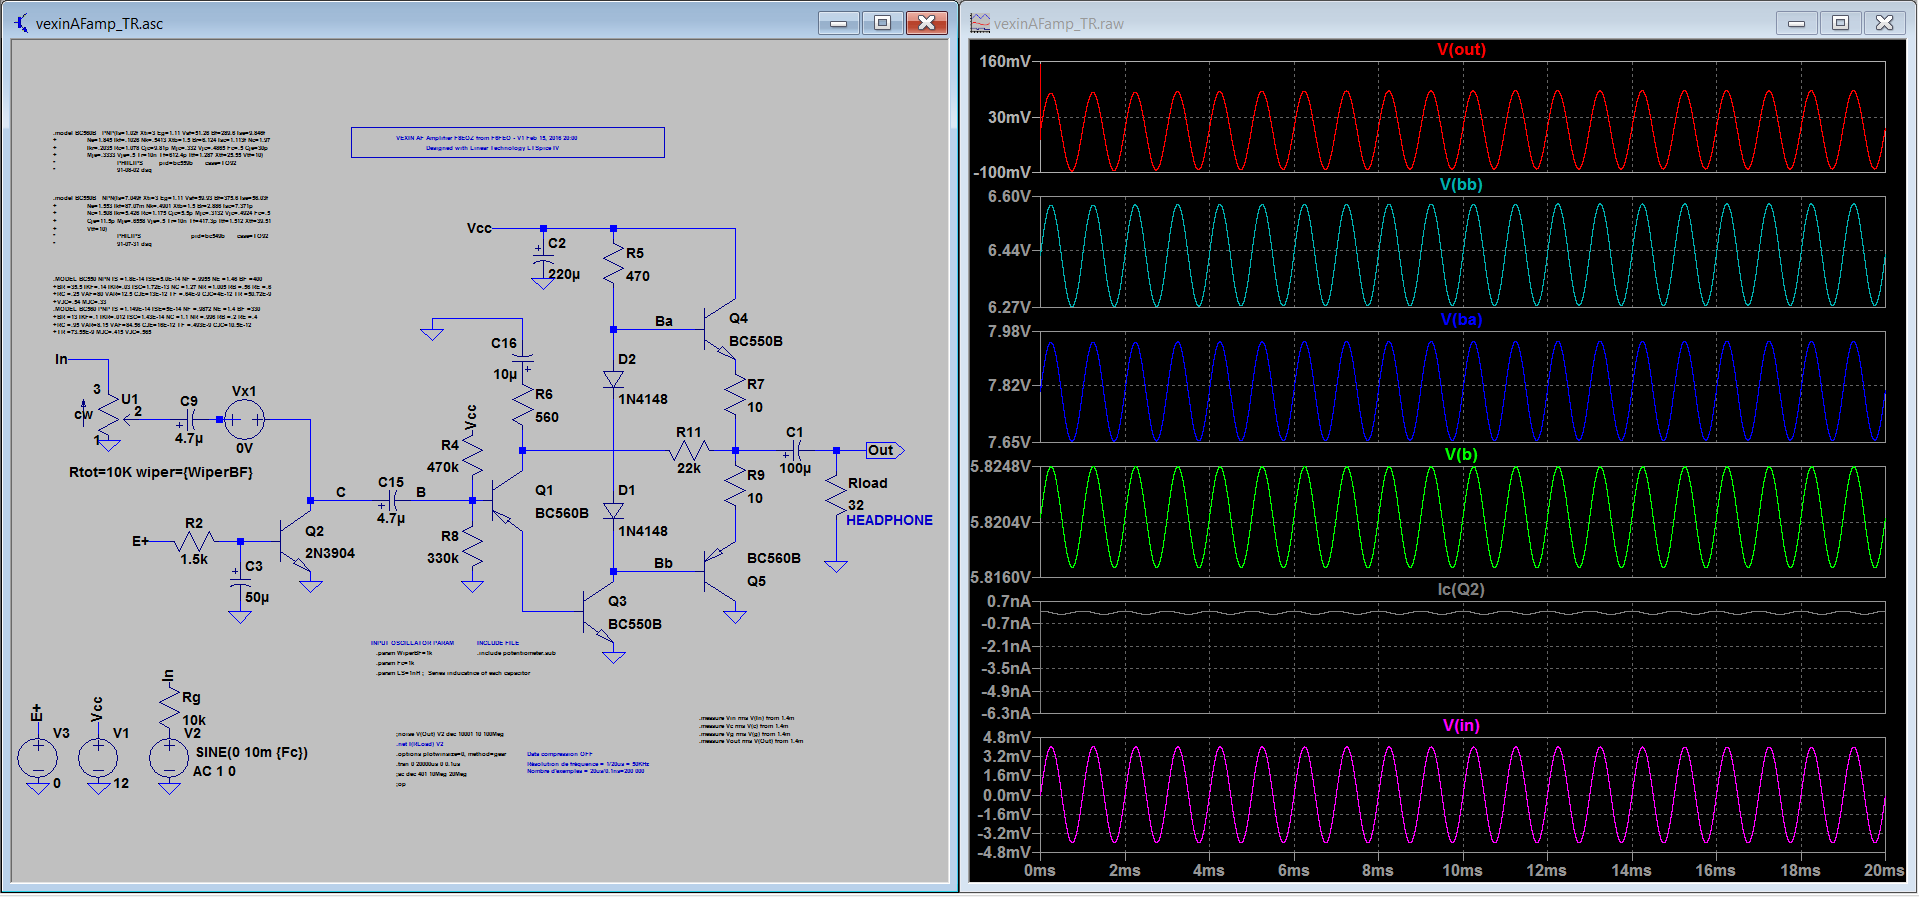Click the R5 470 resistor symbol
The width and height of the screenshot is (1919, 897).
[613, 264]
